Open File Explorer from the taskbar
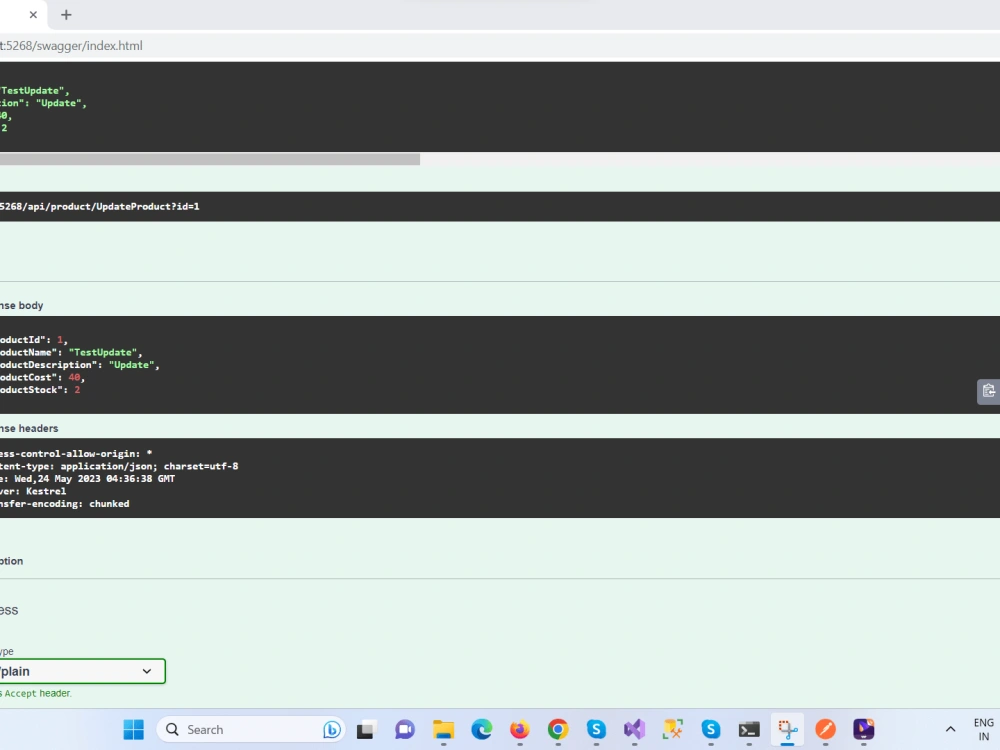 [x=444, y=729]
